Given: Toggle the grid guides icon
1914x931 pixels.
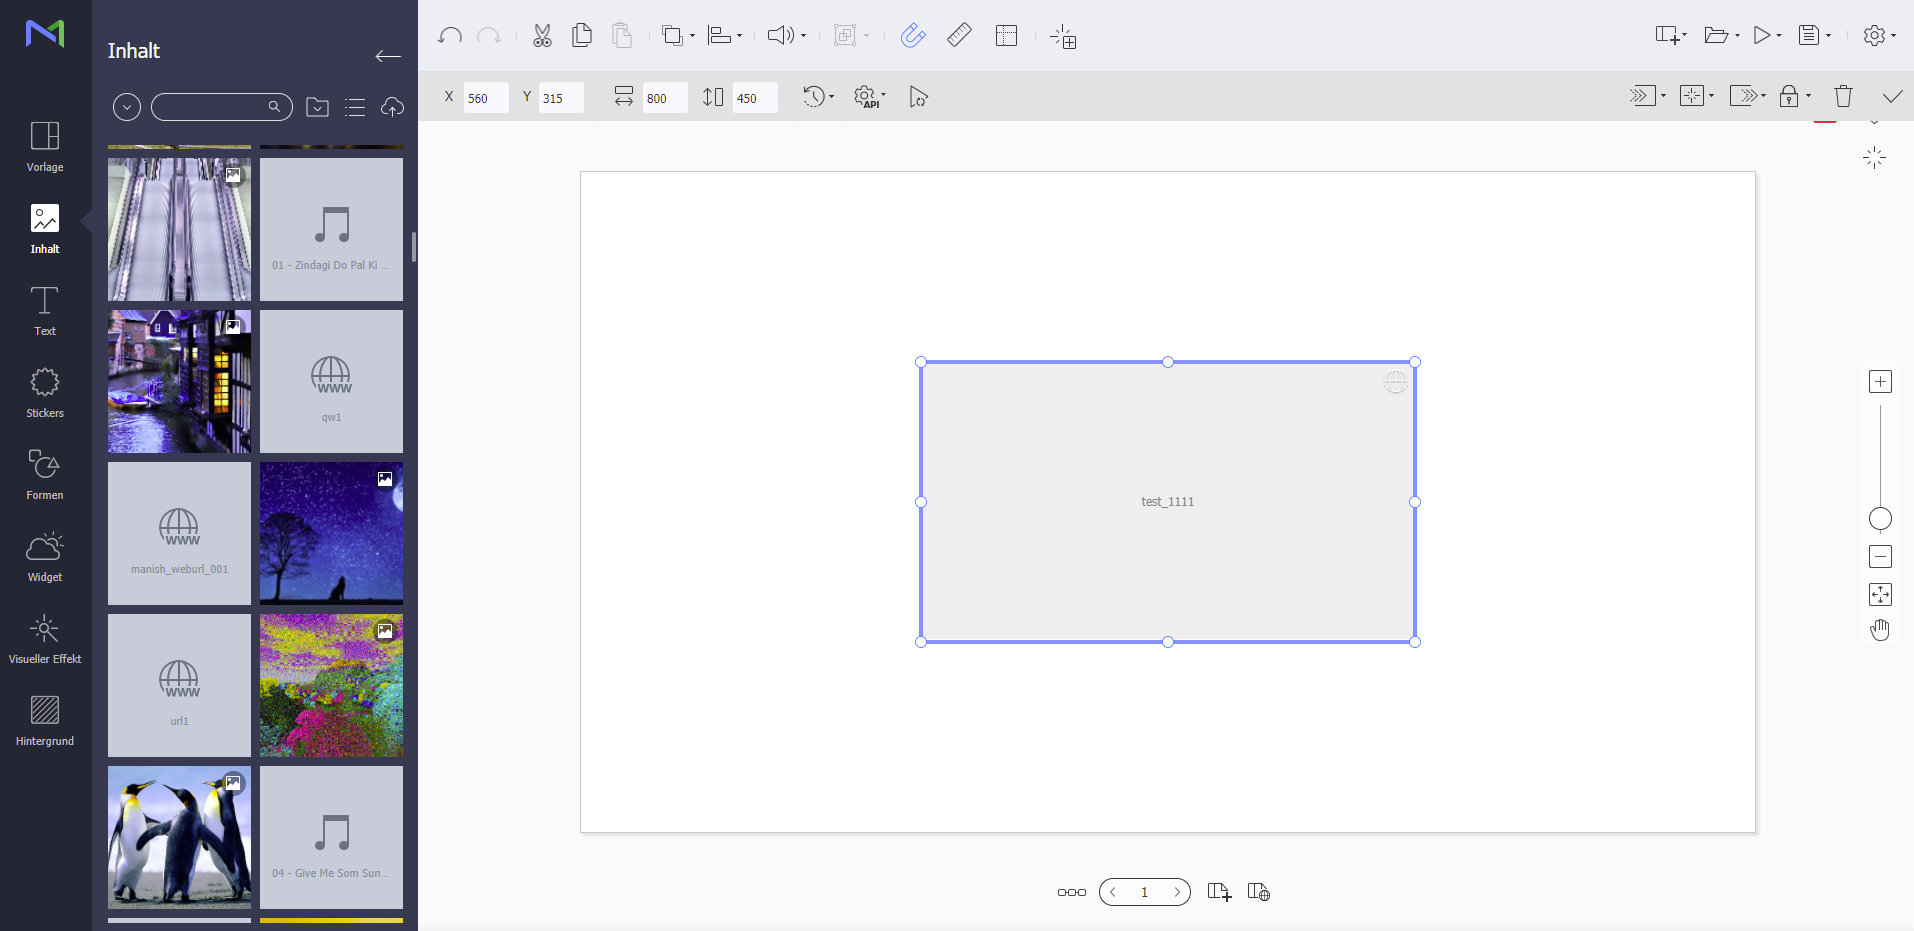Looking at the screenshot, I should tap(1006, 36).
